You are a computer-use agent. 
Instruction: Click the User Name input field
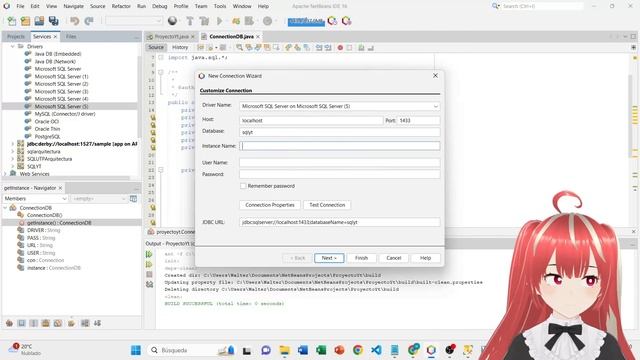coord(340,162)
